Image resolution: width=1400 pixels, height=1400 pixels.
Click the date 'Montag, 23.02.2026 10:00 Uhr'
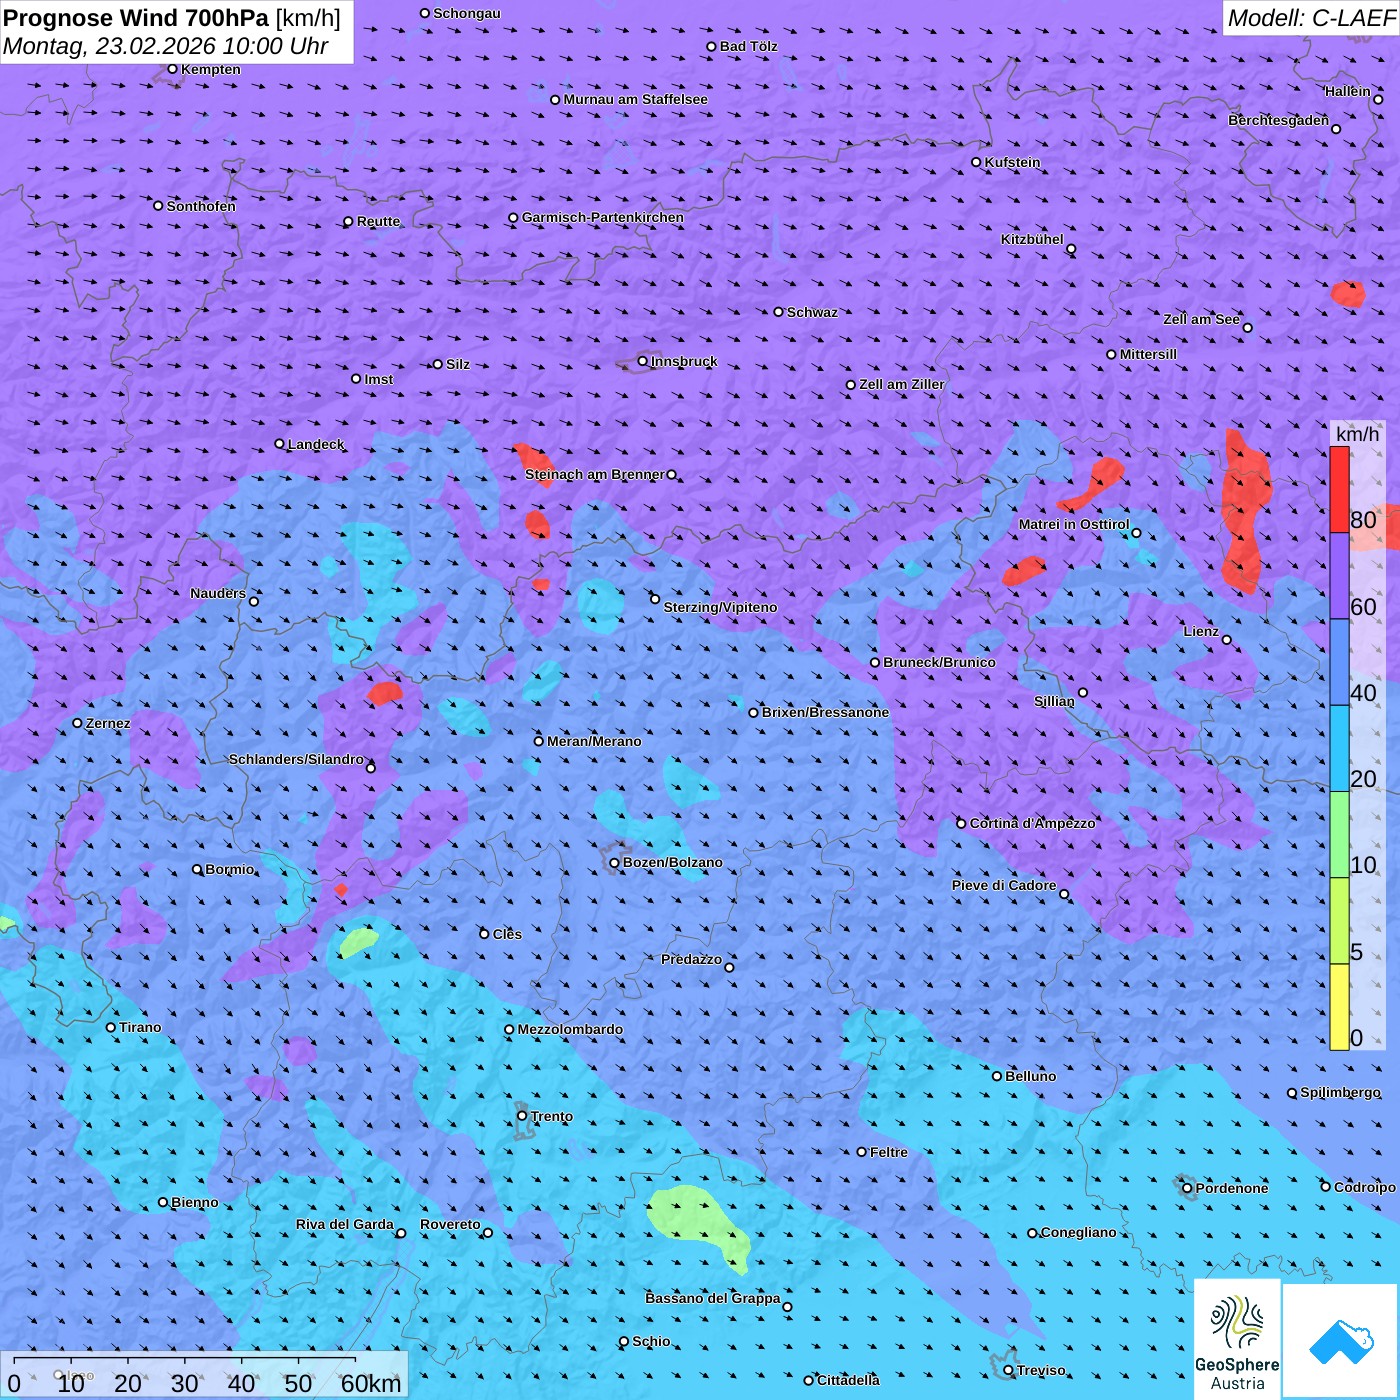[x=165, y=46]
